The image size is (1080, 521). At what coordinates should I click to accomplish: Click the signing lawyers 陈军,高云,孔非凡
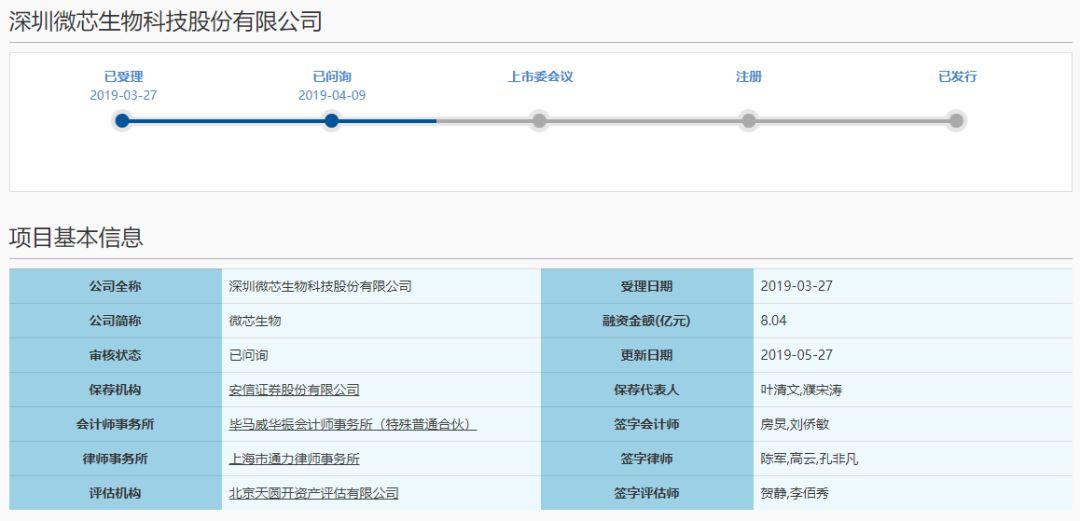click(809, 459)
